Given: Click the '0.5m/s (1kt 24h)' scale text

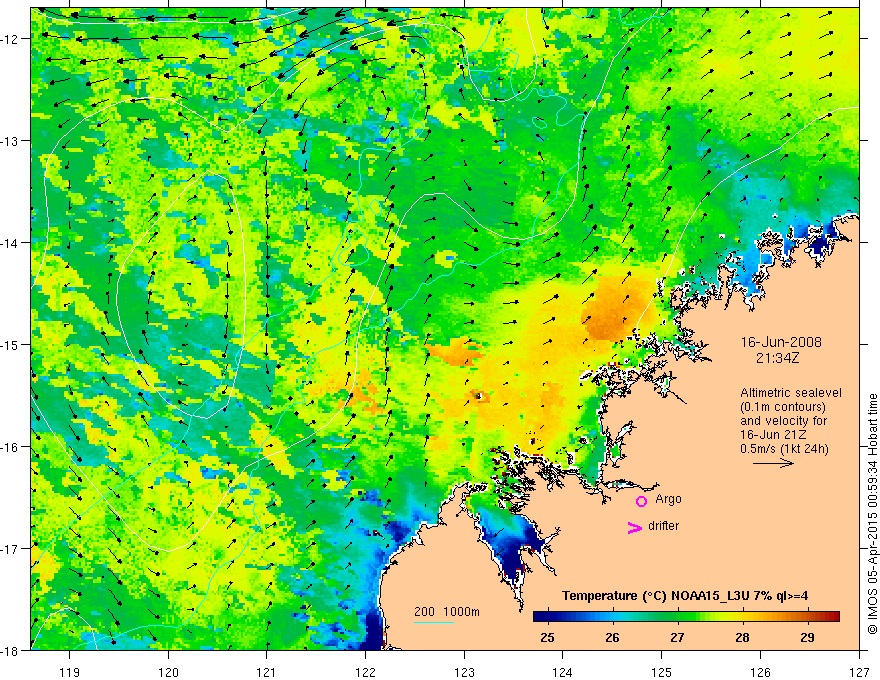Looking at the screenshot, I should pos(784,449).
